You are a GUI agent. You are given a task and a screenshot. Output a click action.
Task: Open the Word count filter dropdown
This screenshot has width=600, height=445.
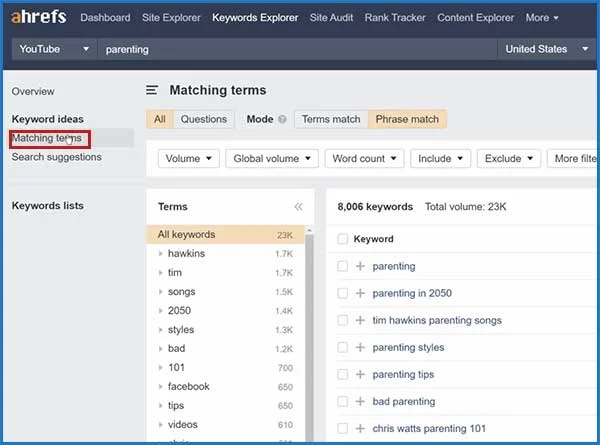(364, 158)
